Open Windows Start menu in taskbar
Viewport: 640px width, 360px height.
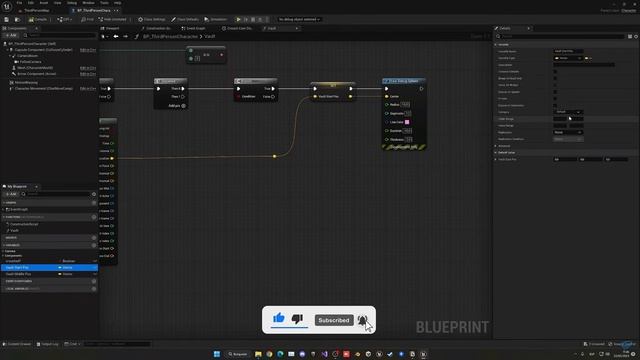click(x=217, y=354)
